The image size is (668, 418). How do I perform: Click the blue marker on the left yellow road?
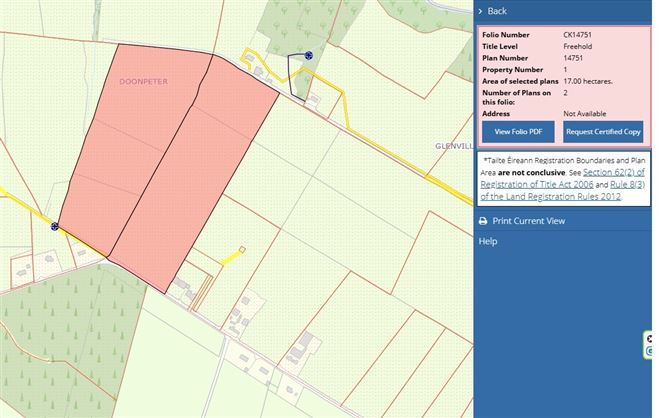pos(55,227)
